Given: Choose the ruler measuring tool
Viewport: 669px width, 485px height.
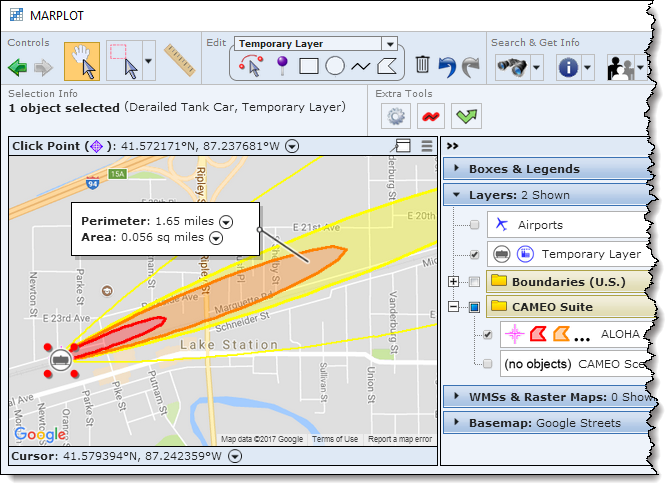Looking at the screenshot, I should 179,62.
